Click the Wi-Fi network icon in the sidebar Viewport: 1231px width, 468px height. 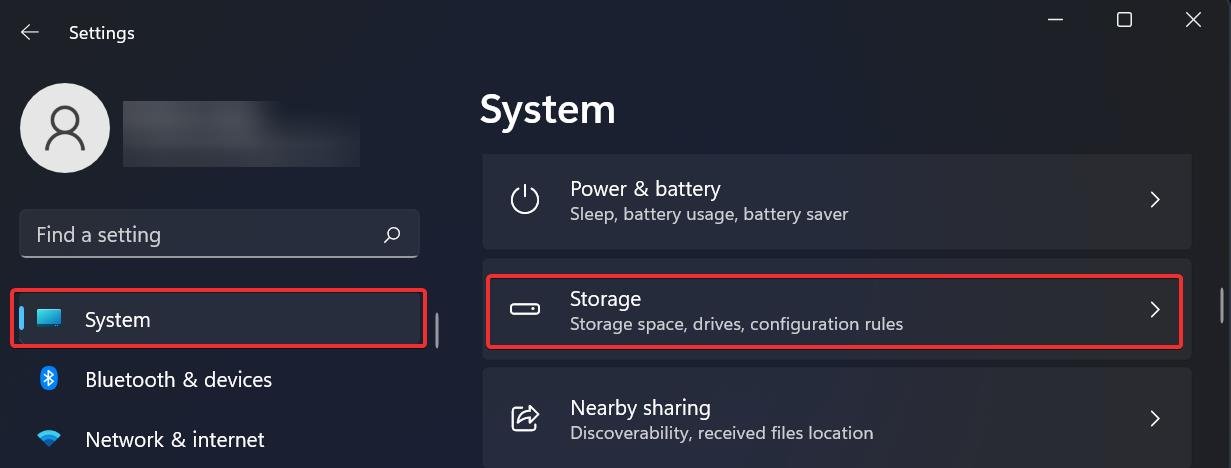point(48,439)
